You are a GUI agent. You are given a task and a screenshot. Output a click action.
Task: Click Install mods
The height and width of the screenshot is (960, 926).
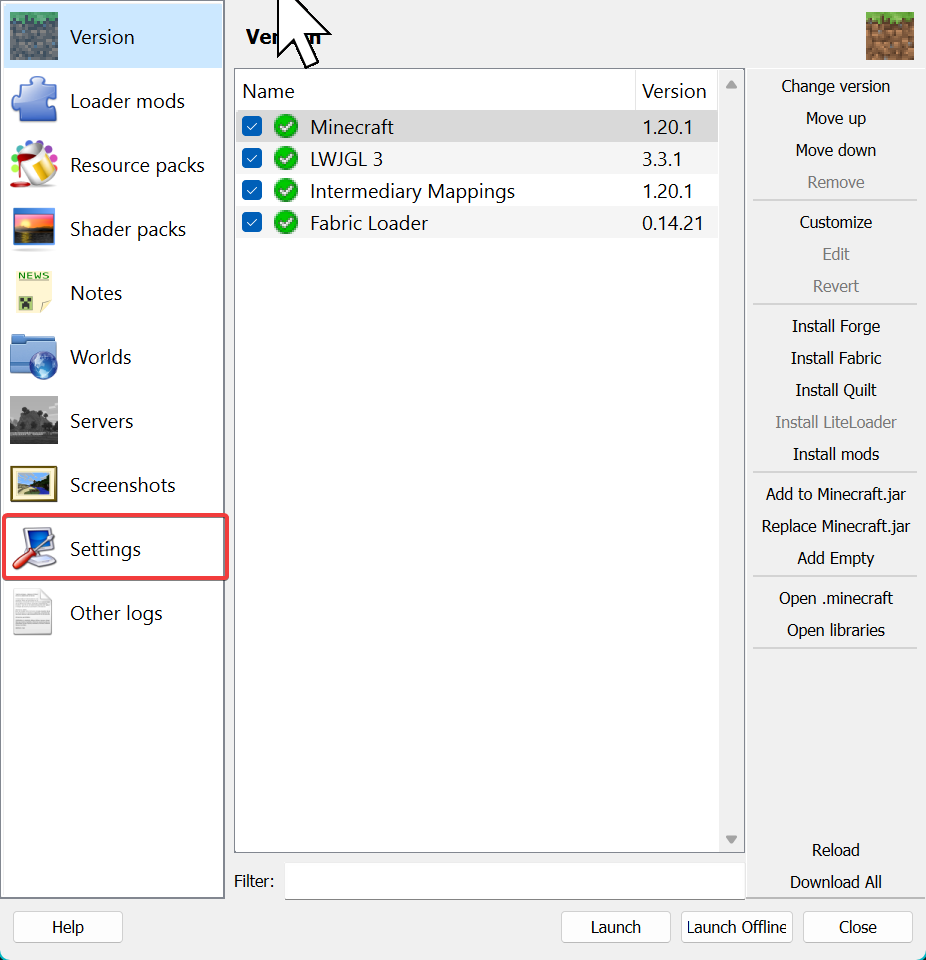(835, 454)
